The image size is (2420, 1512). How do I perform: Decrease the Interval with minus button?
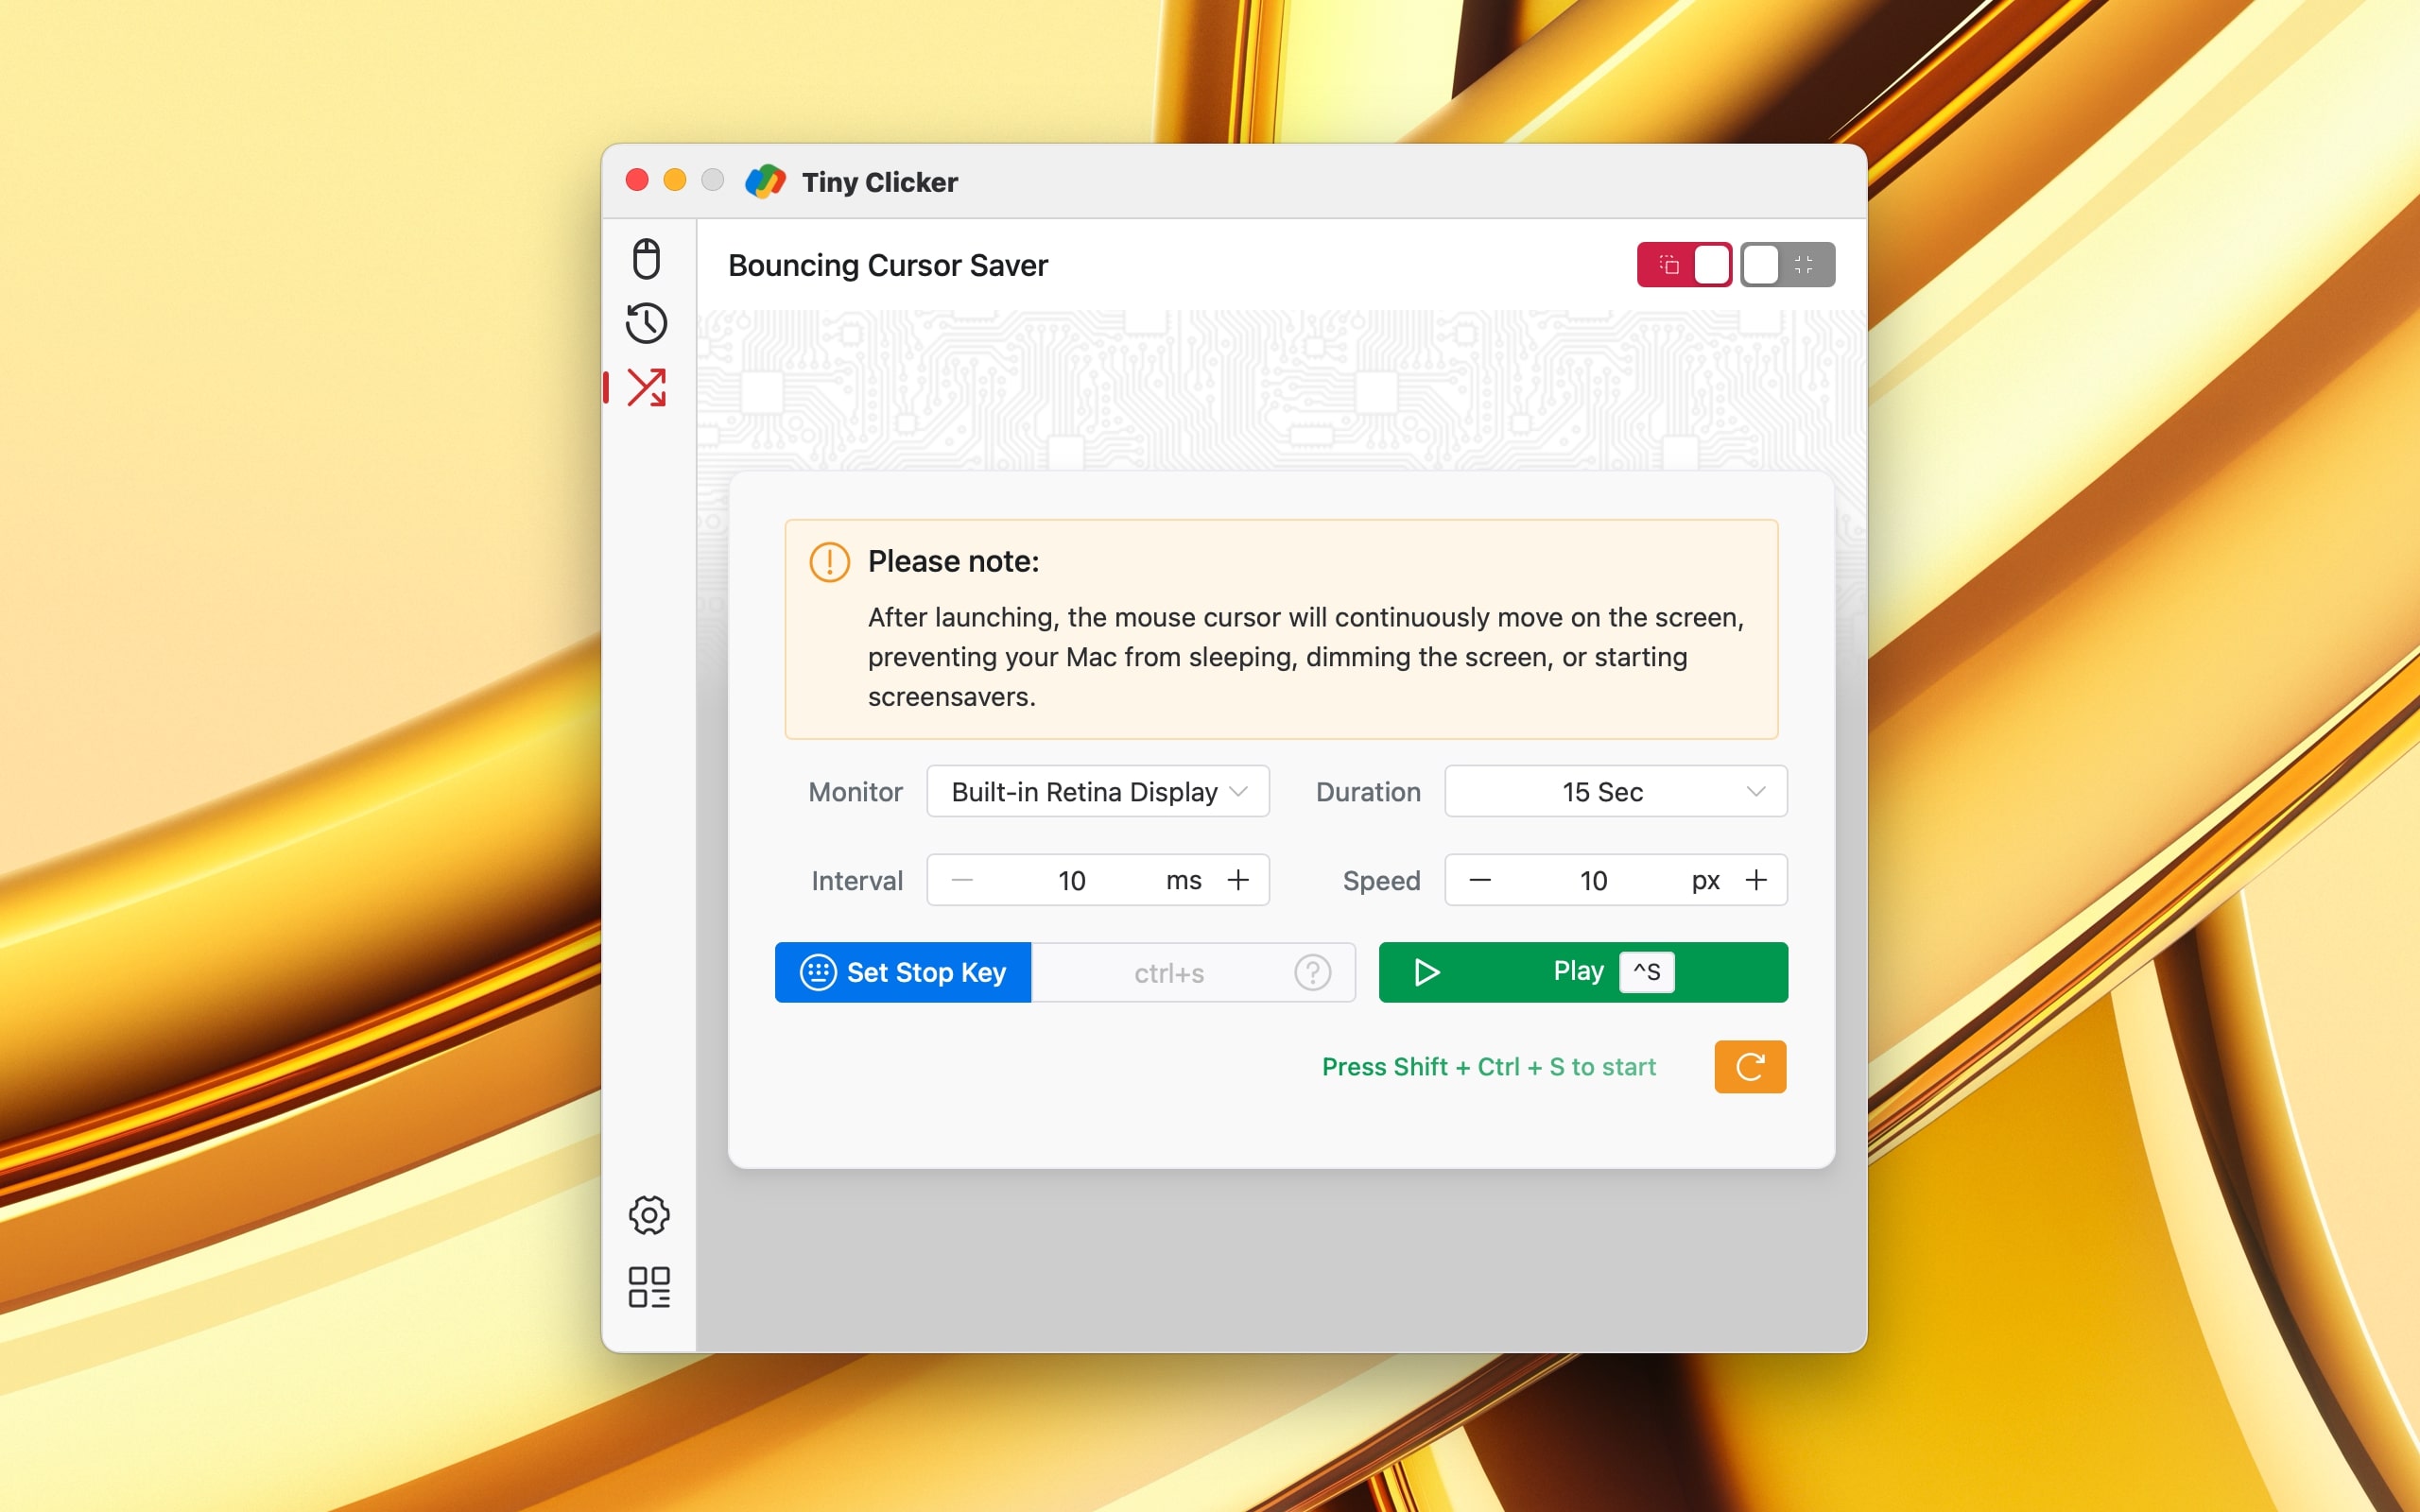tap(962, 880)
